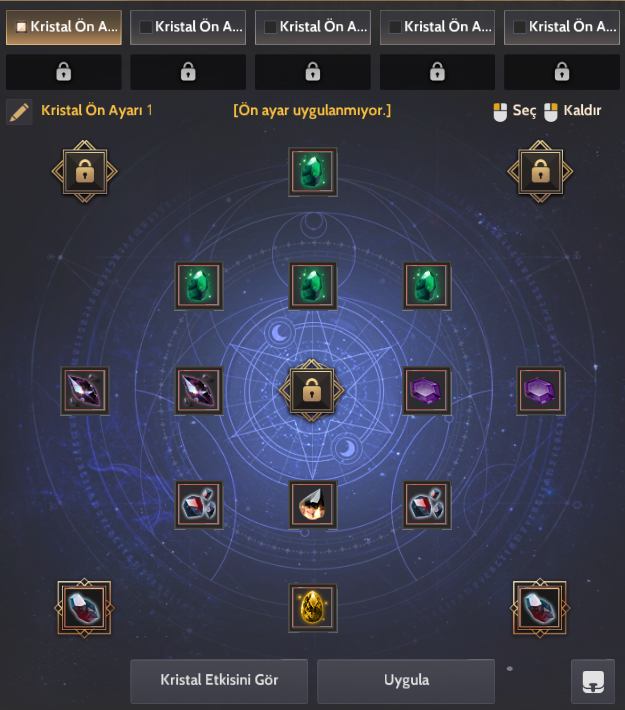The width and height of the screenshot is (625, 710).
Task: Select the flame-tipped crystal in the lower middle
Action: point(312,504)
